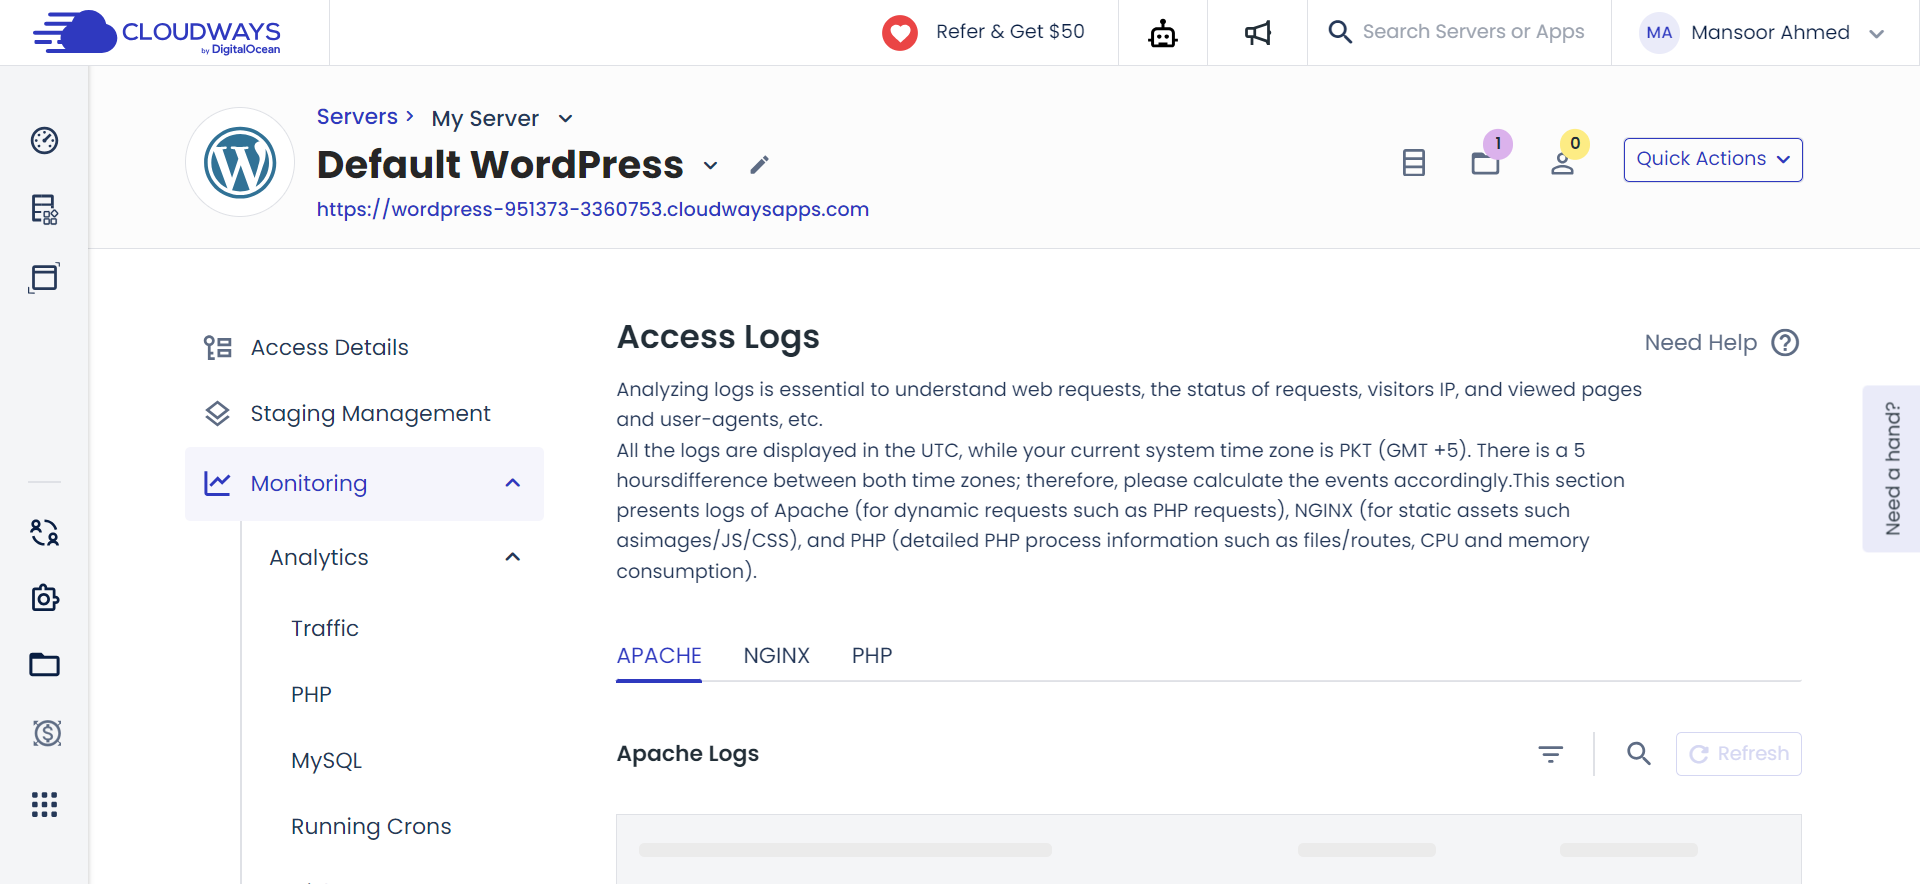
Task: Select Analytics under Monitoring
Action: pyautogui.click(x=318, y=558)
